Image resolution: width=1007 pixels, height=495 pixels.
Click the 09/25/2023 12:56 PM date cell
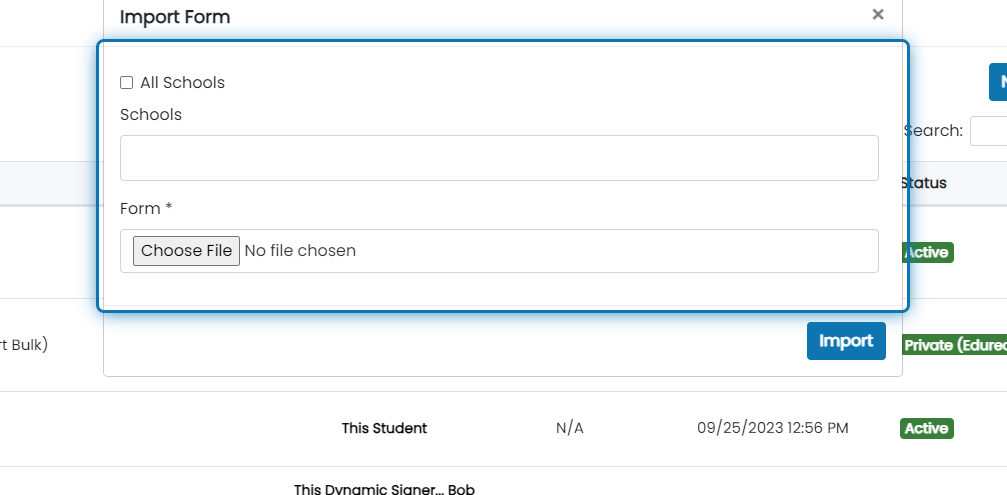tap(773, 428)
